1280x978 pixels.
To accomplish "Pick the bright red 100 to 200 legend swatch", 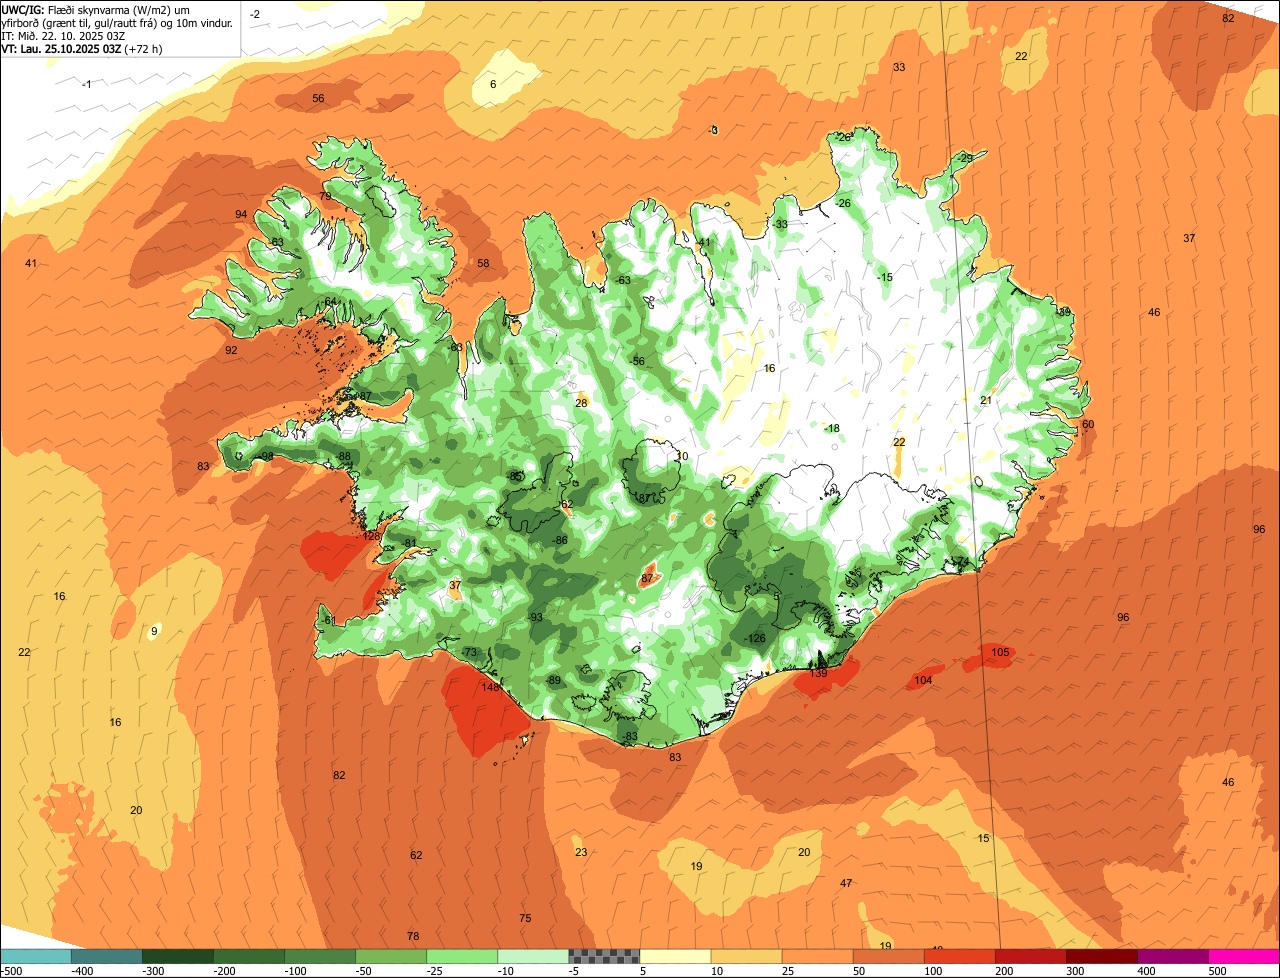I will click(x=959, y=956).
